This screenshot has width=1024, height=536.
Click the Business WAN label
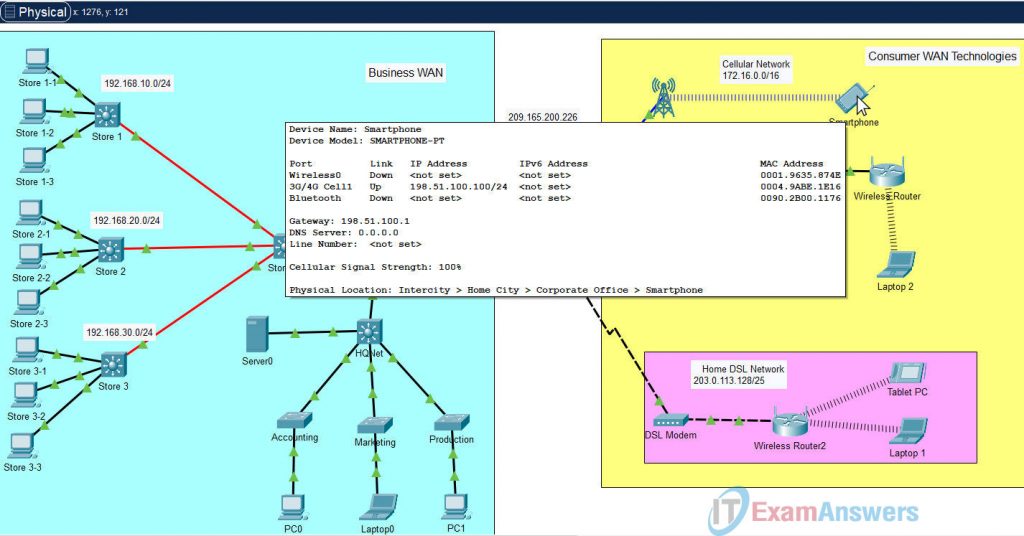pos(406,73)
